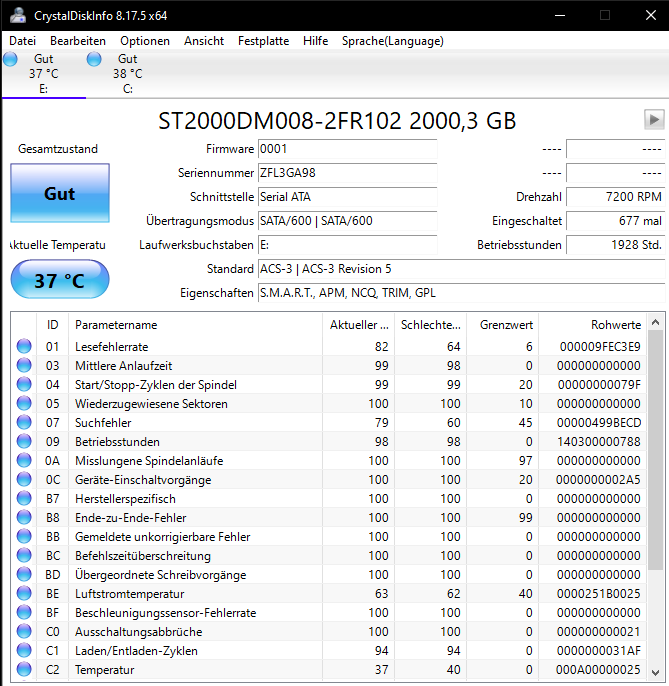Select the Lesefehlerrate parameter name
669x686 pixels.
112,347
